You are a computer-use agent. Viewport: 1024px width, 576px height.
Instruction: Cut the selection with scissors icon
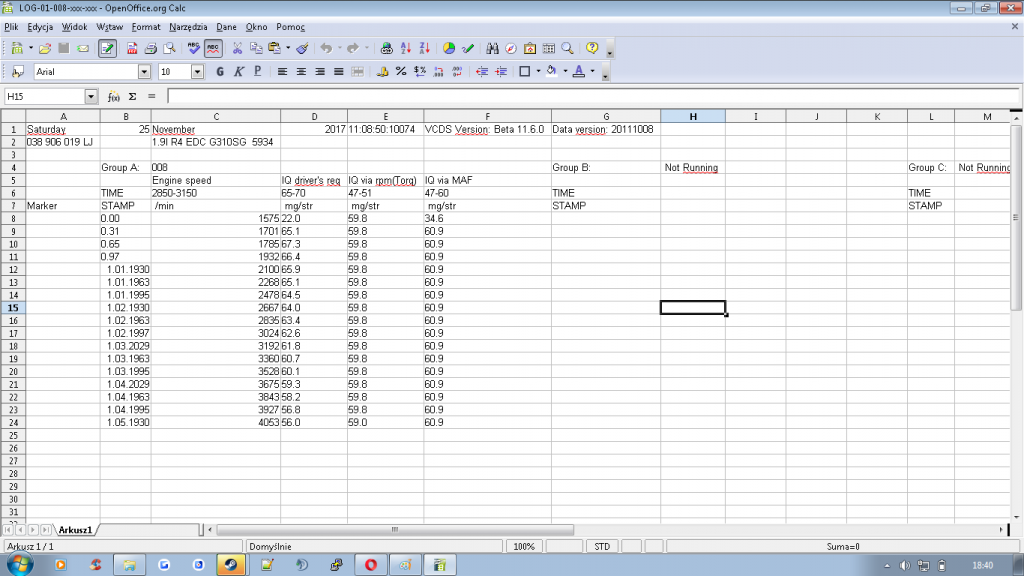pos(237,48)
